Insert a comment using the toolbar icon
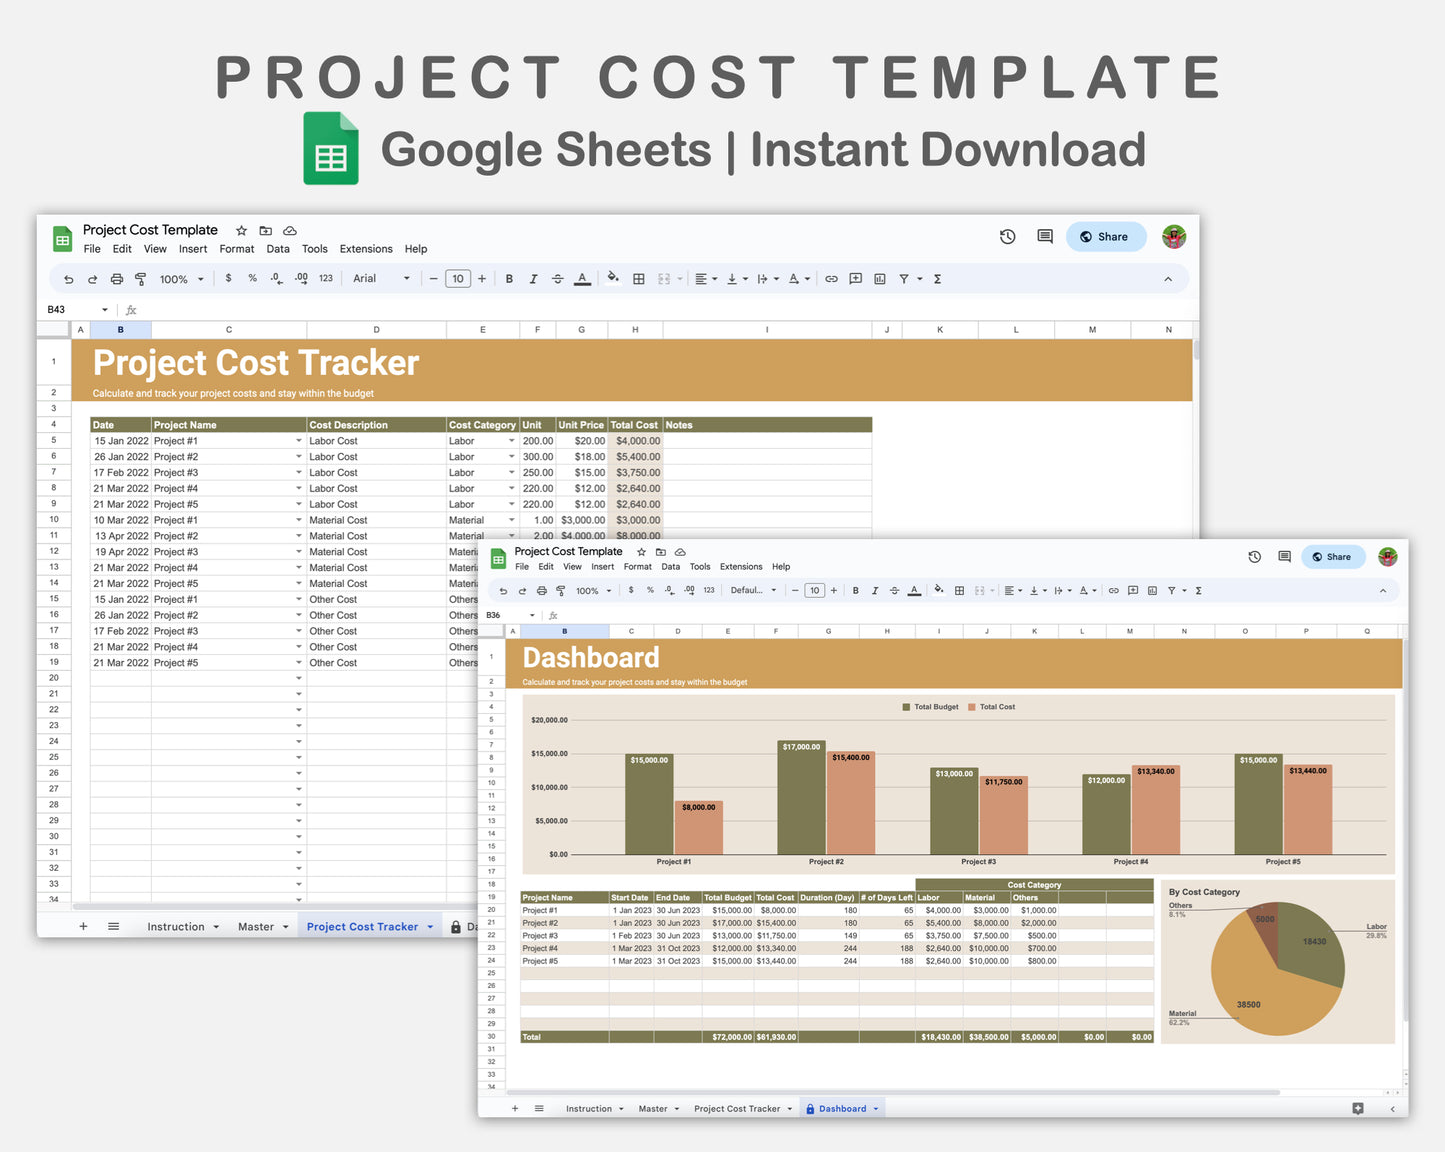Screen dimensions: 1445x1152 click(x=855, y=279)
